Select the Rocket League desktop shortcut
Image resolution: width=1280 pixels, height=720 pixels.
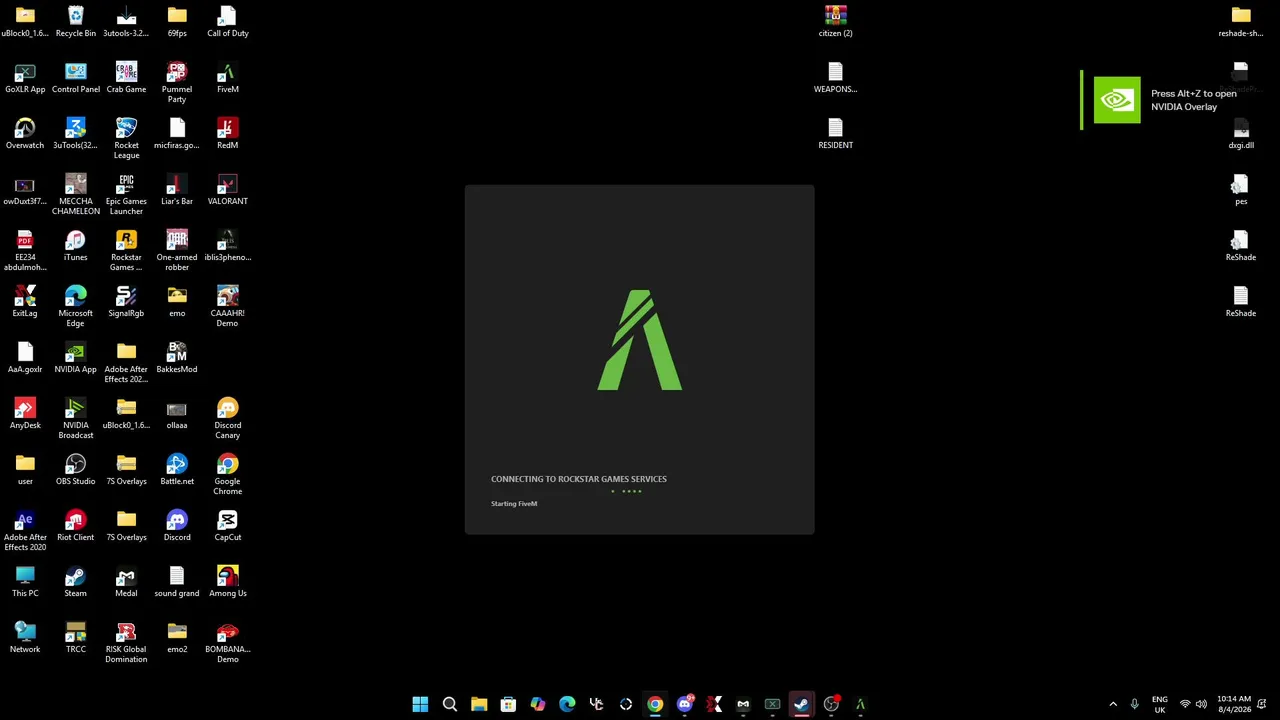[x=126, y=138]
